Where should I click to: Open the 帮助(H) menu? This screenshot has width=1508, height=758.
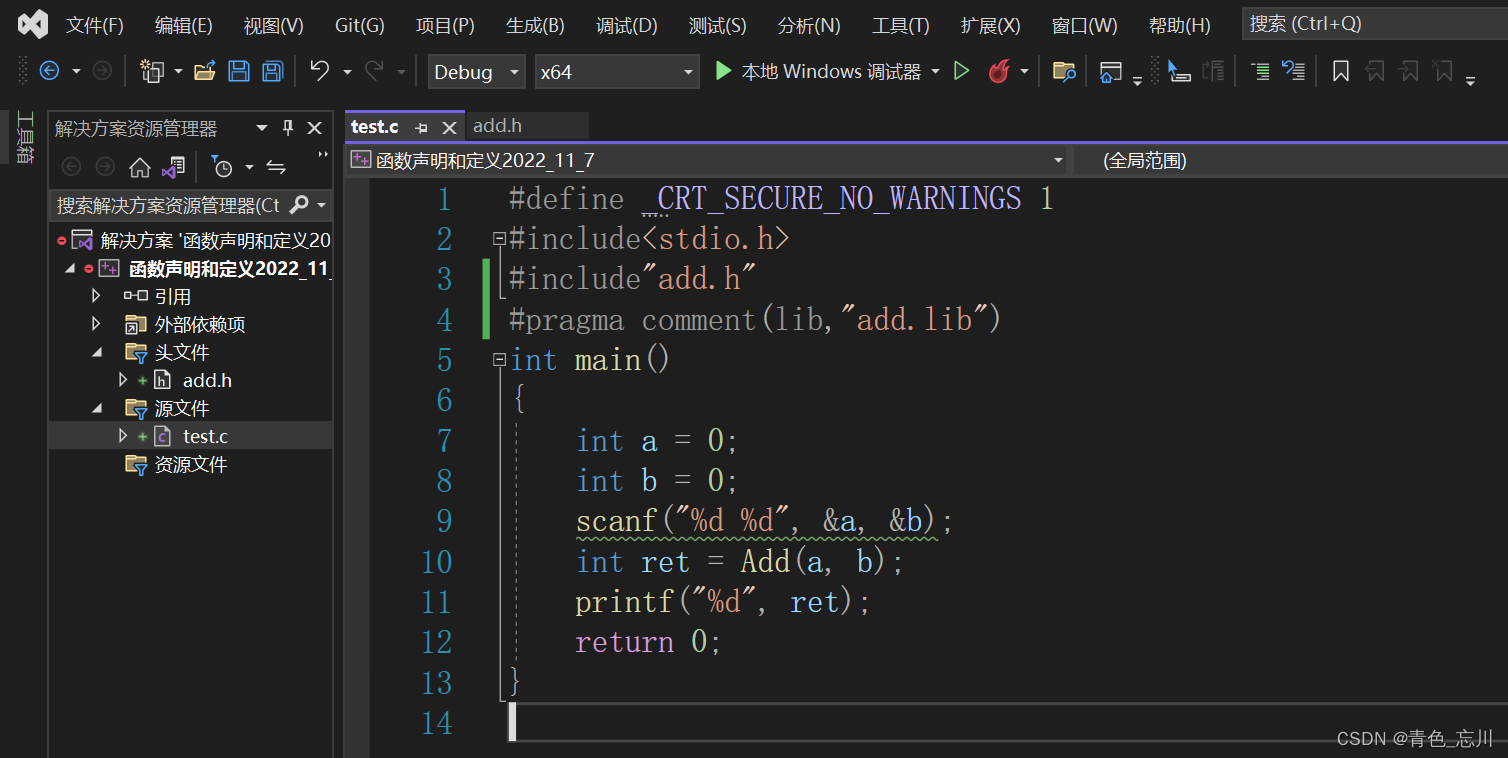(x=1179, y=25)
